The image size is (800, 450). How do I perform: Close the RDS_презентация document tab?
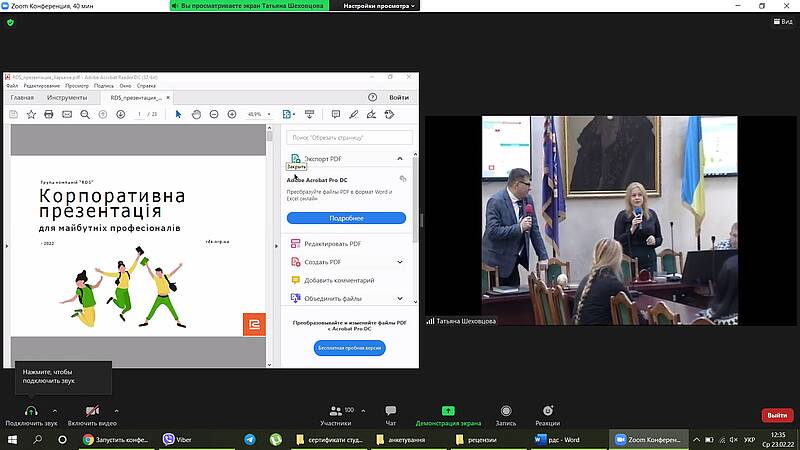click(168, 97)
